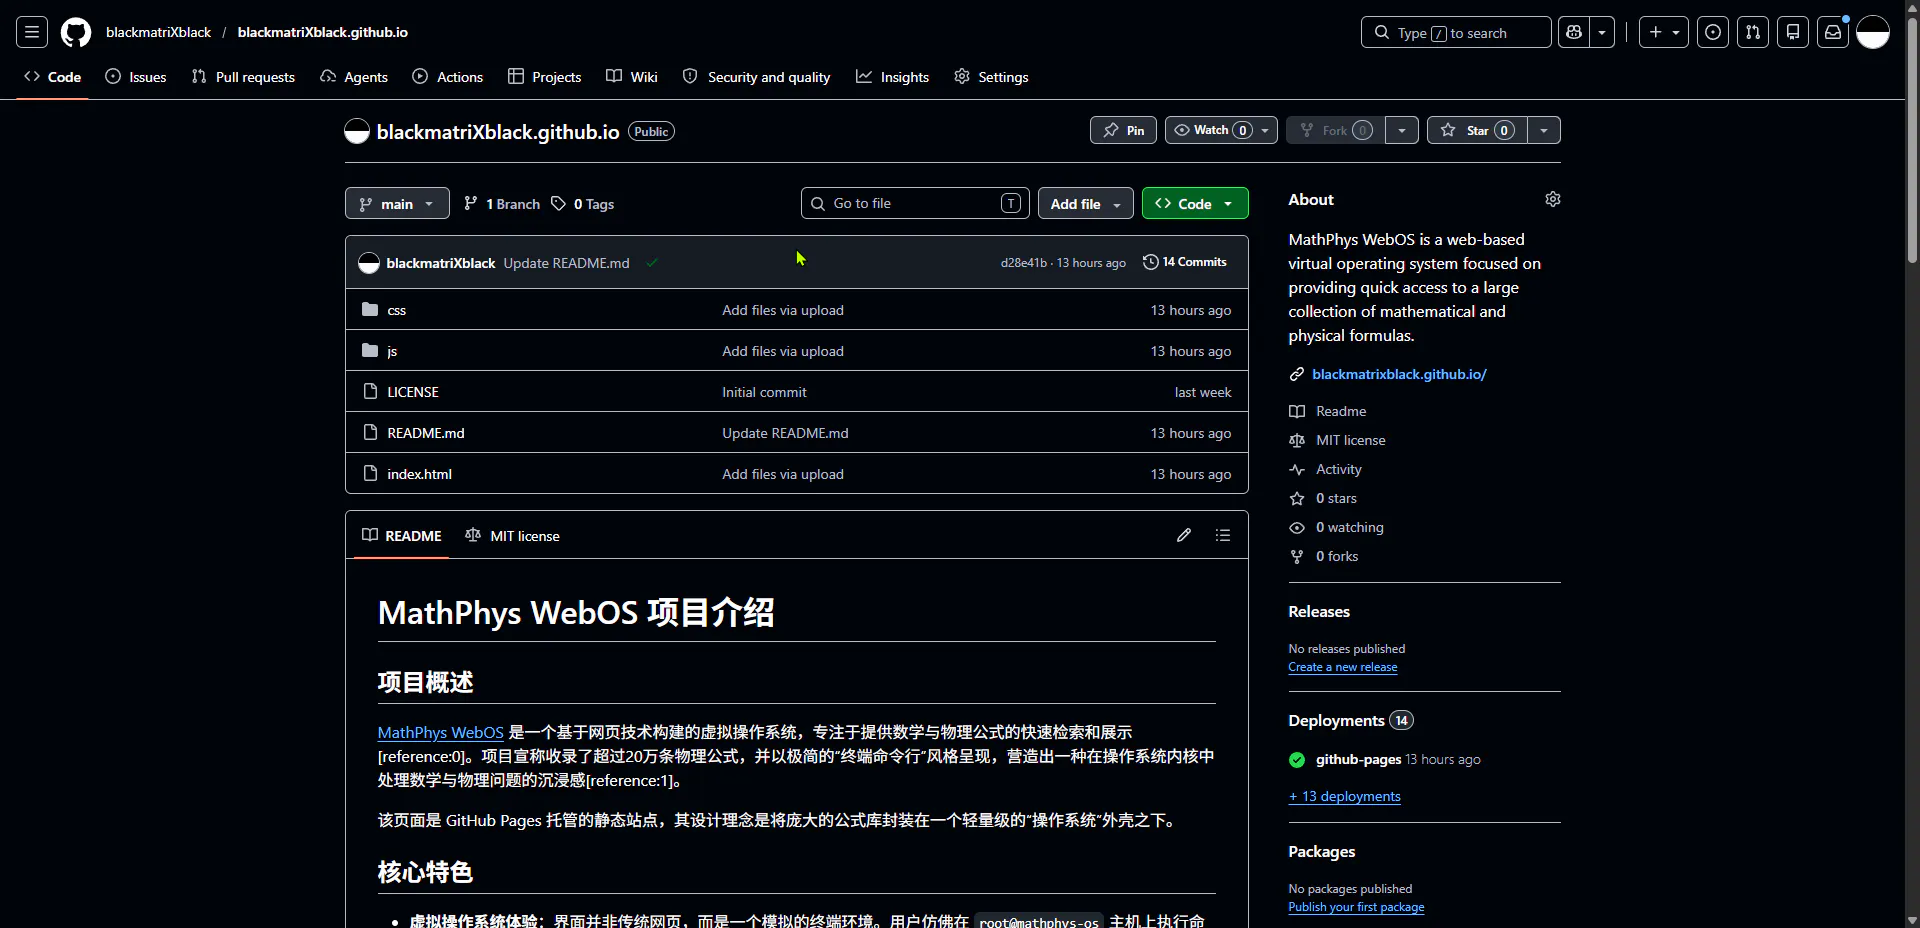
Task: Click the Go to file search field
Action: [915, 203]
